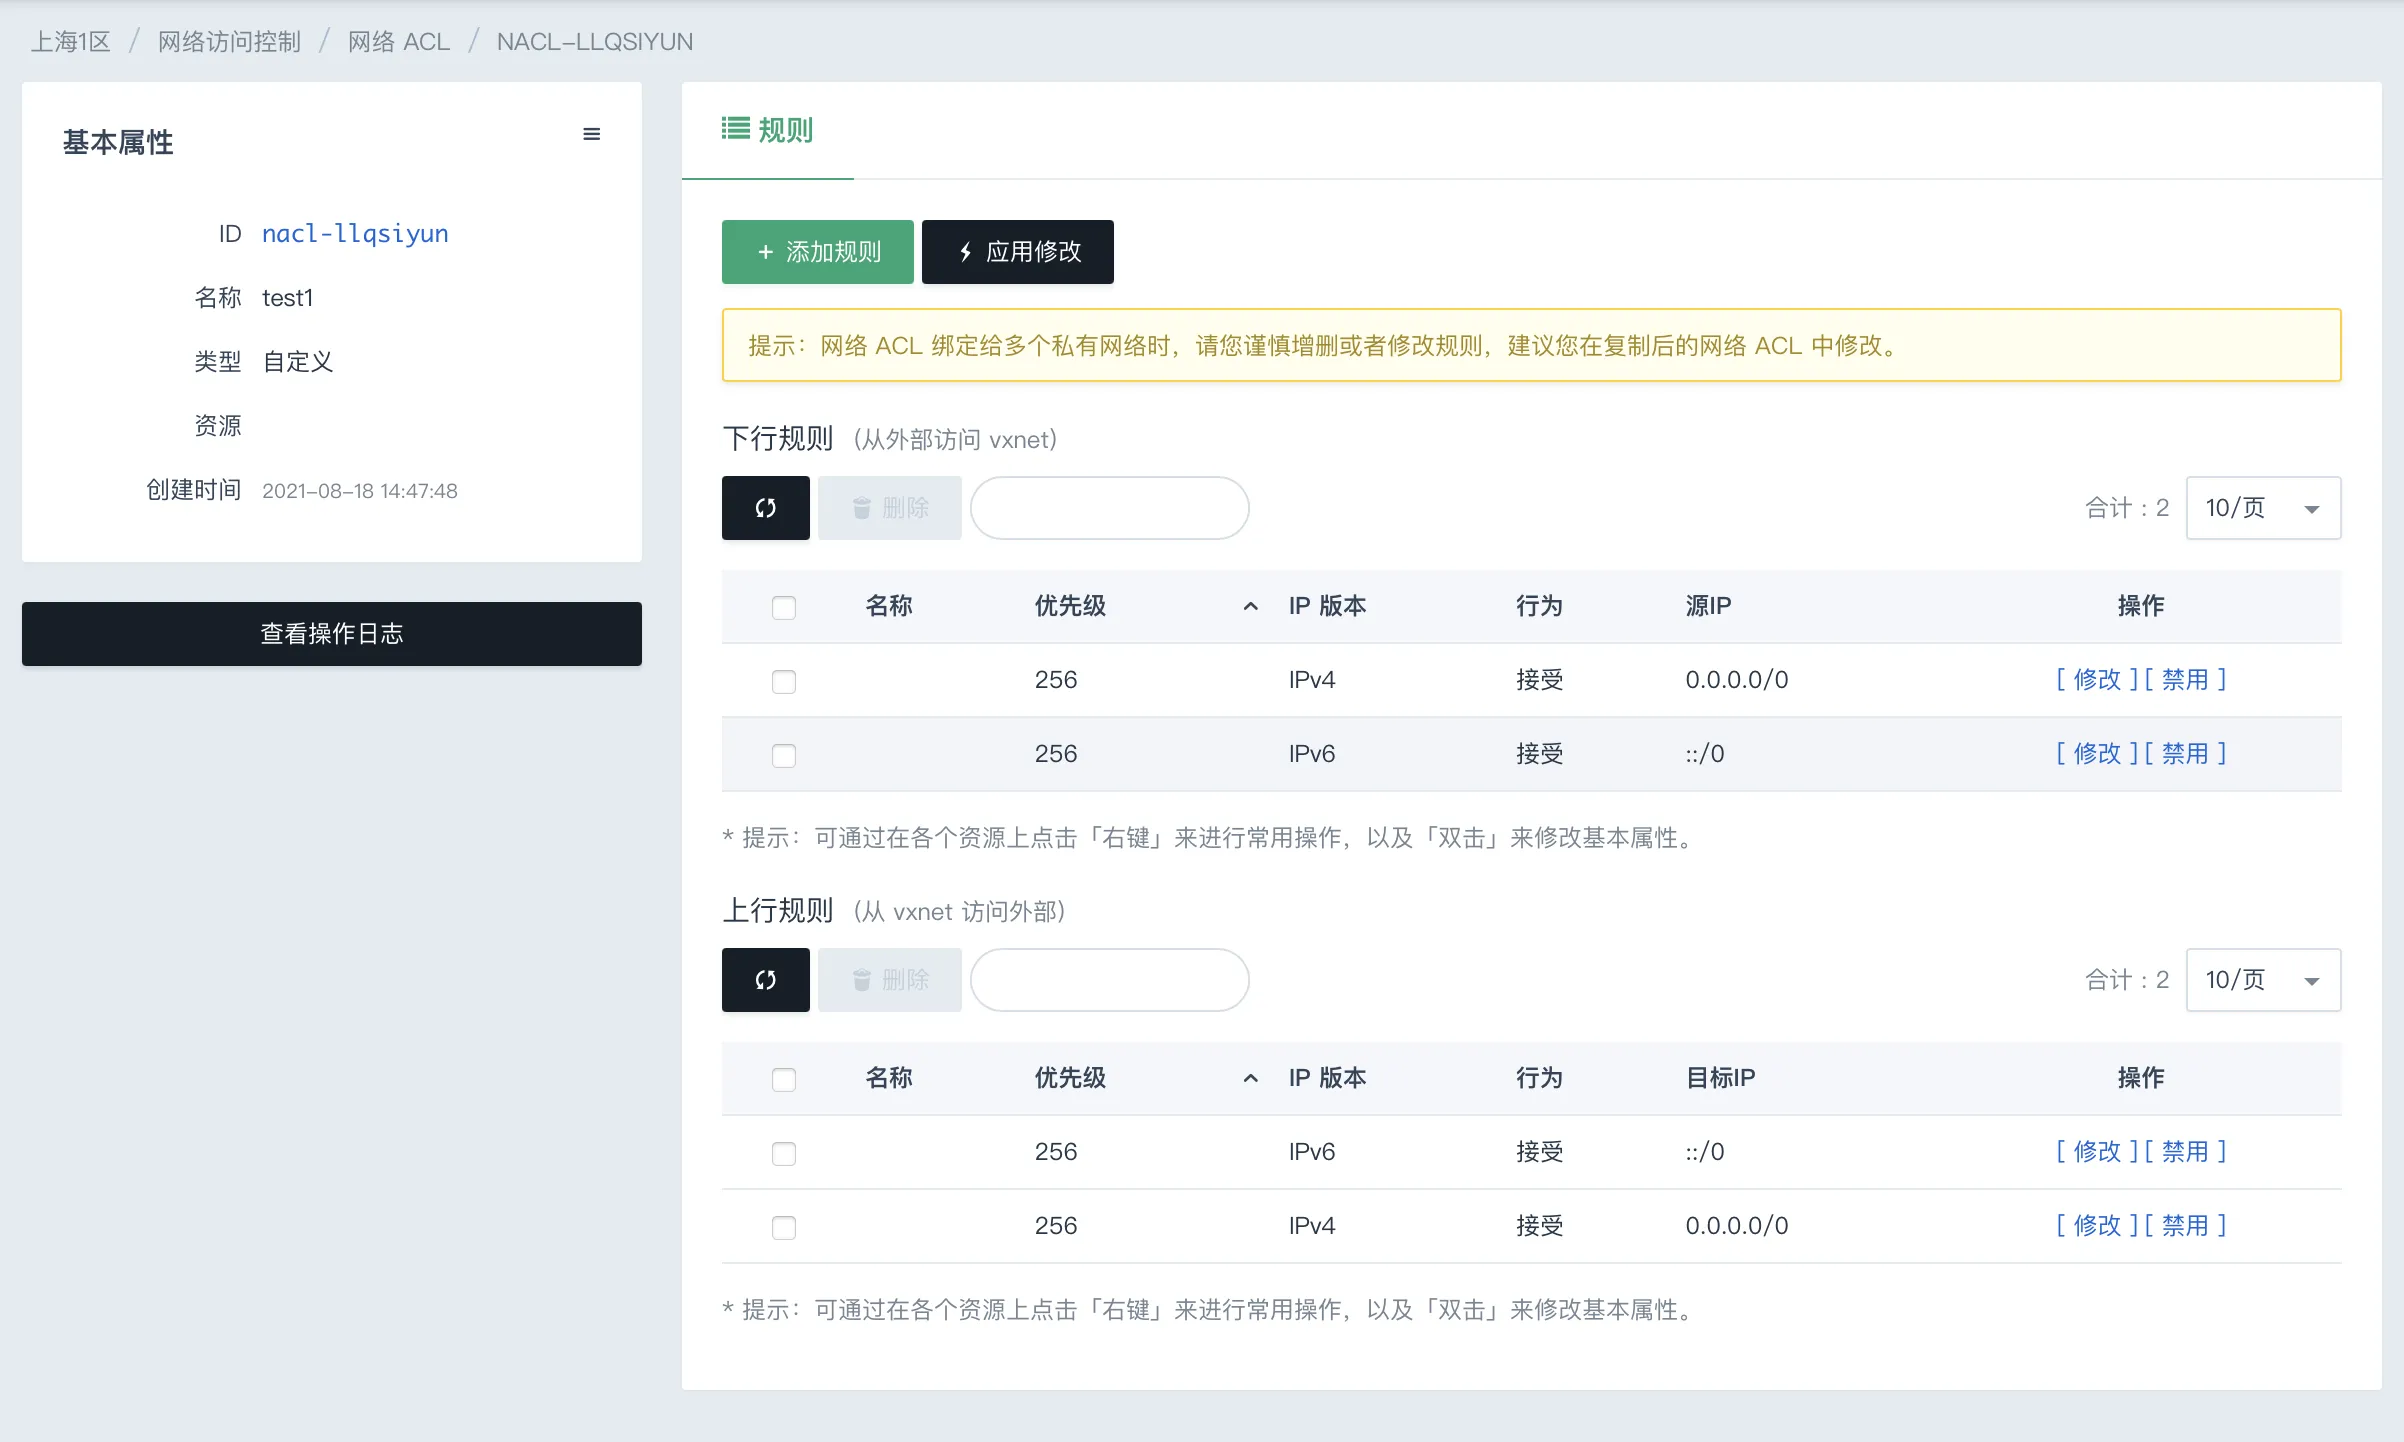The height and width of the screenshot is (1442, 2404).
Task: Click 修改 link for 下行 IPv4 rule
Action: pos(2097,680)
